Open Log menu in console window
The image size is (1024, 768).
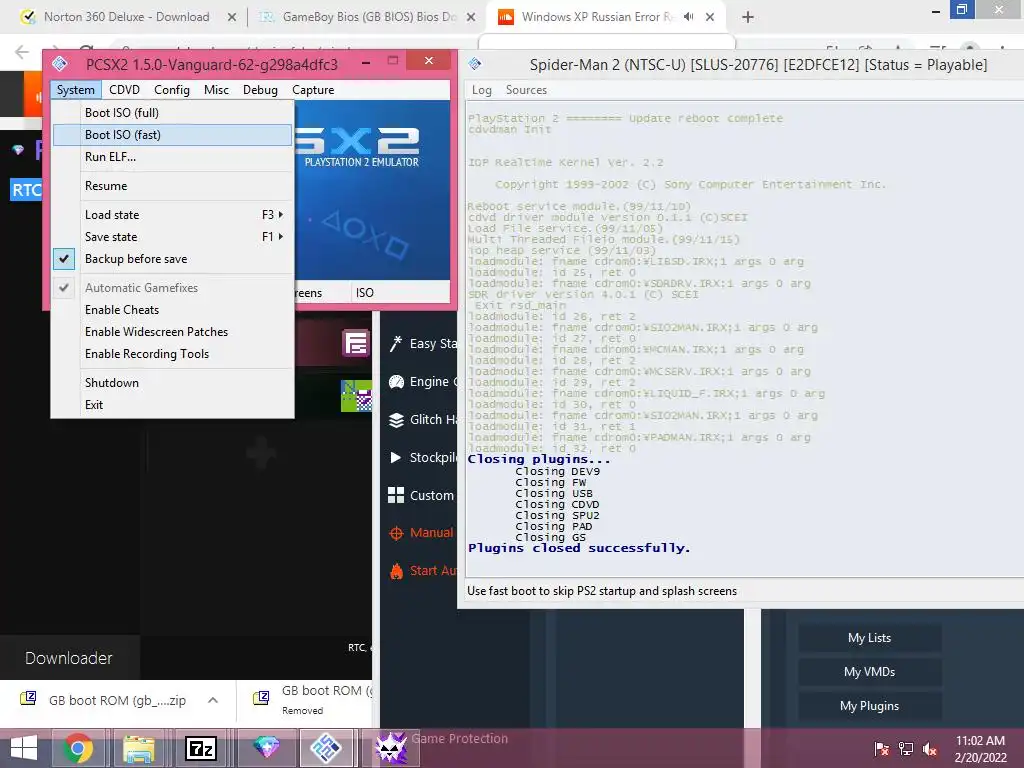pos(482,90)
